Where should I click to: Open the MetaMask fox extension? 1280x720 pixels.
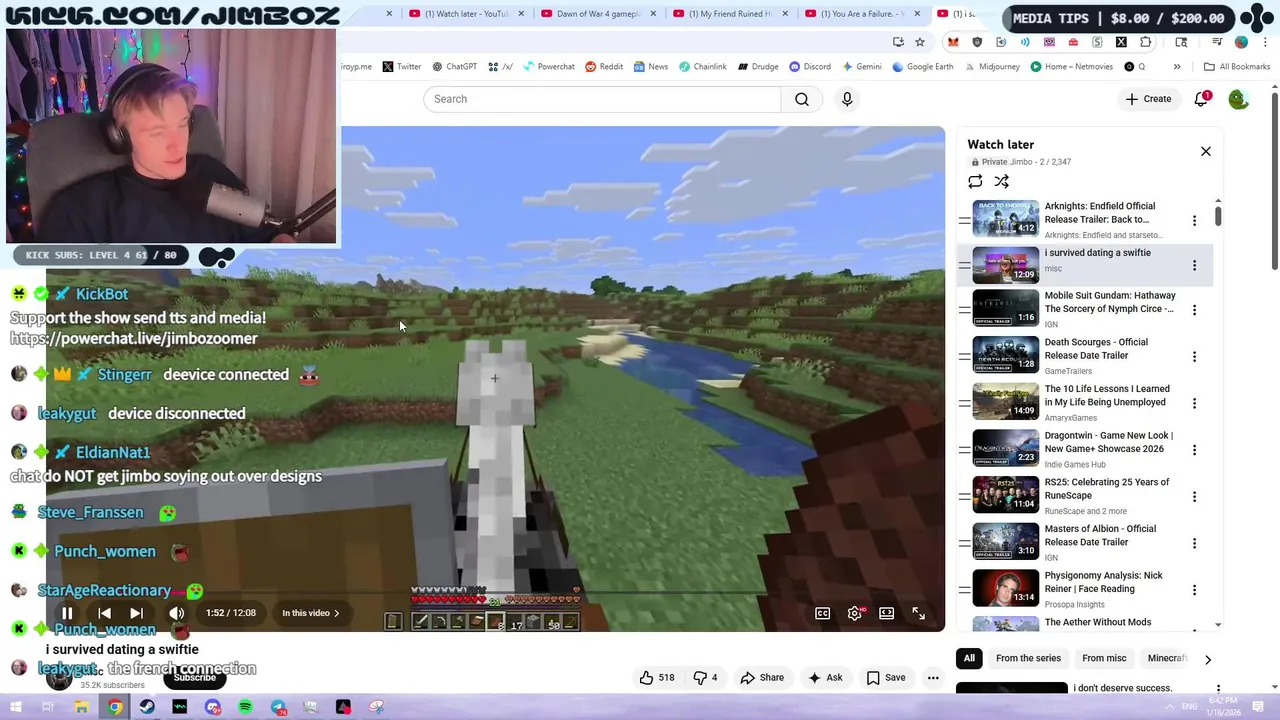click(x=953, y=42)
